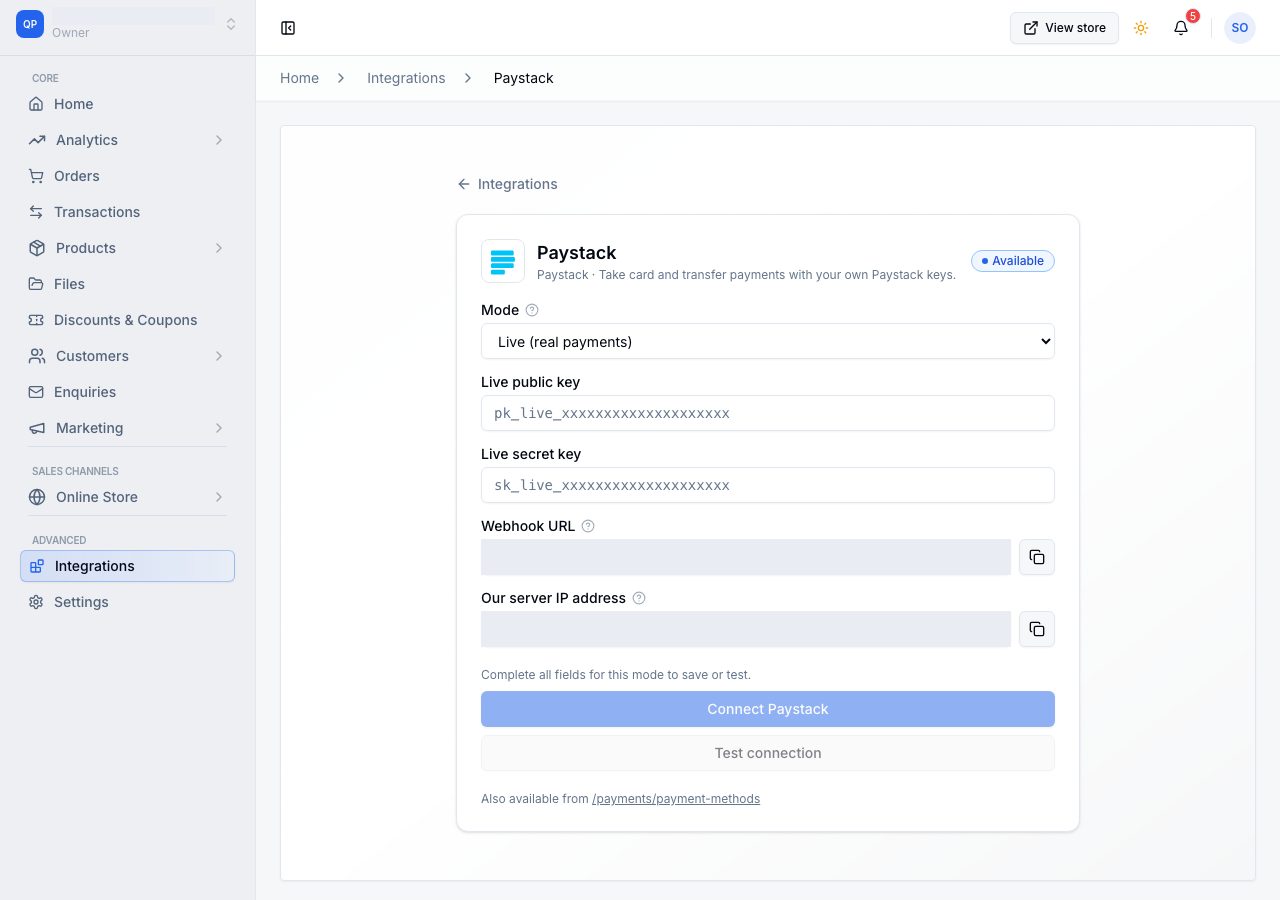Open Enquiries in the sidebar

pos(127,392)
